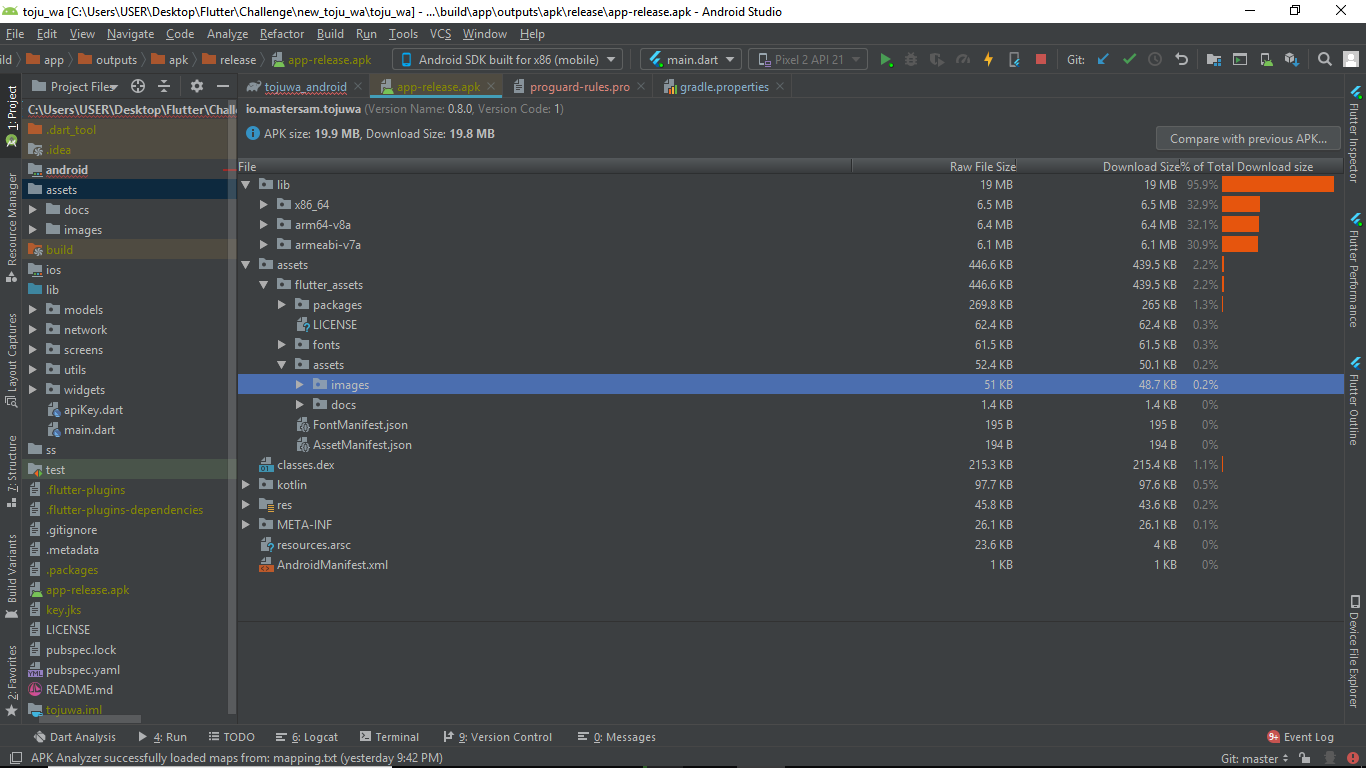Click the red Stop button in toolbar
This screenshot has height=768, width=1366.
(1040, 60)
